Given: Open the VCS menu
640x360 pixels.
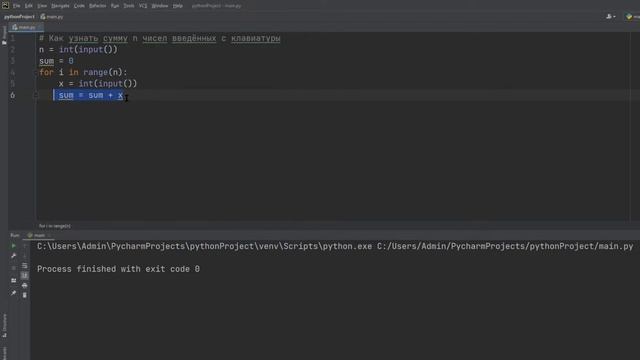Looking at the screenshot, I should point(143,6).
